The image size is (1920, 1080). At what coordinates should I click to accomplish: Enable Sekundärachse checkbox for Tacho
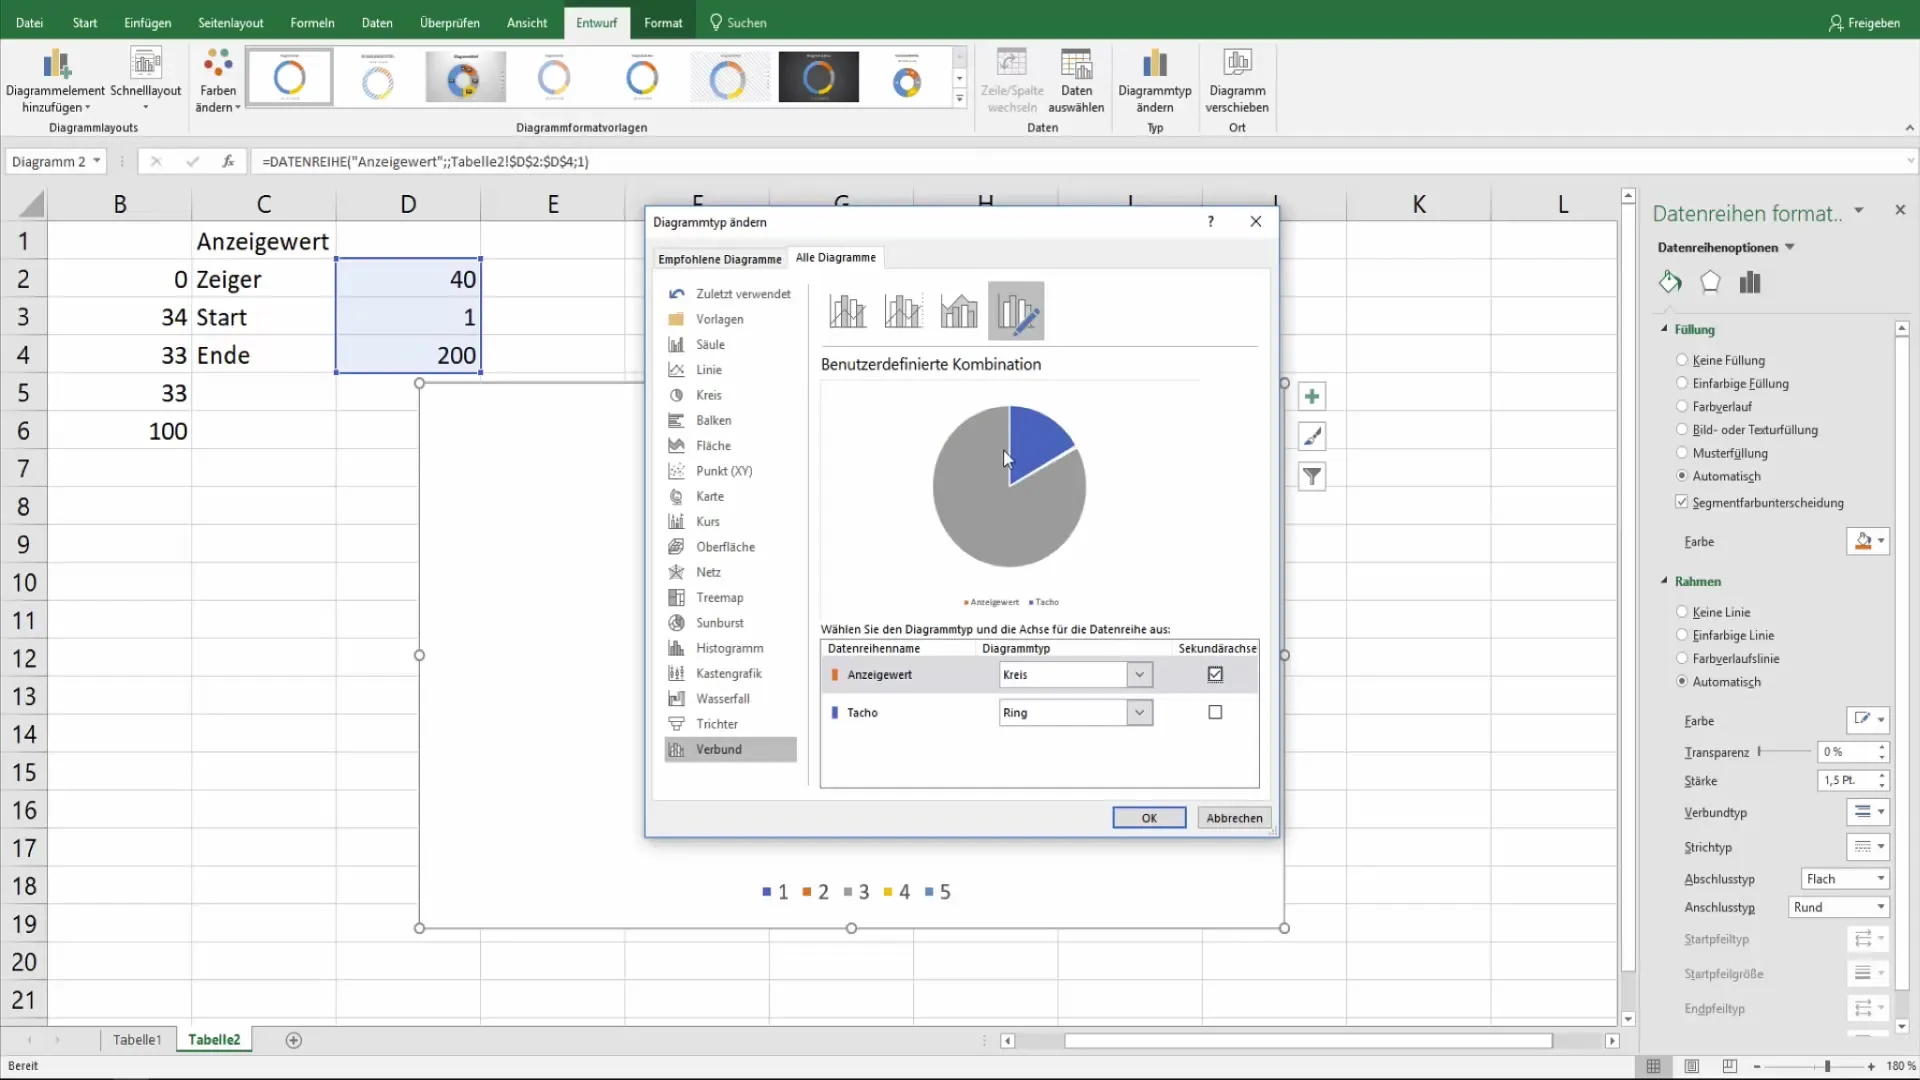(1215, 712)
